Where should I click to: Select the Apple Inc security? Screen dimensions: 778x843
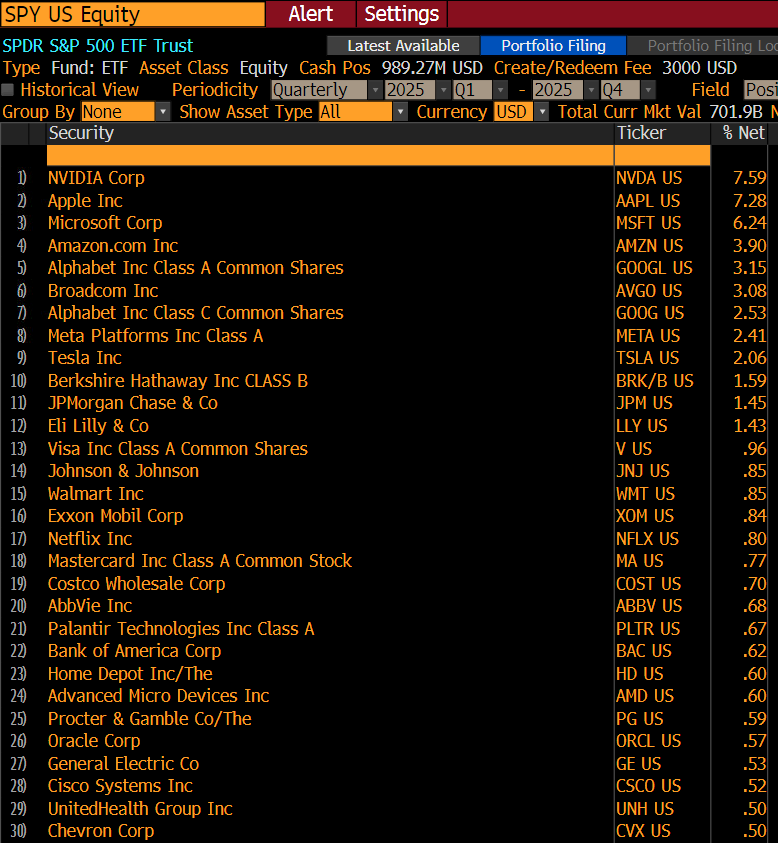click(x=85, y=201)
